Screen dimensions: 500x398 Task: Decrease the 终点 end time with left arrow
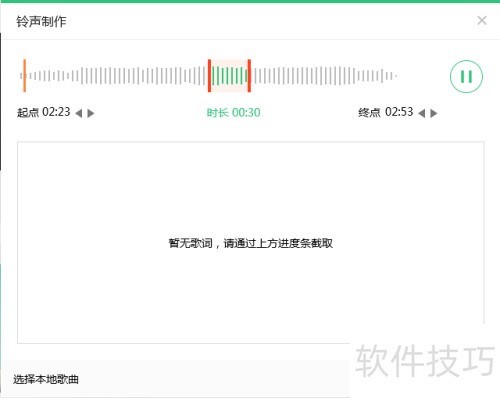[422, 113]
